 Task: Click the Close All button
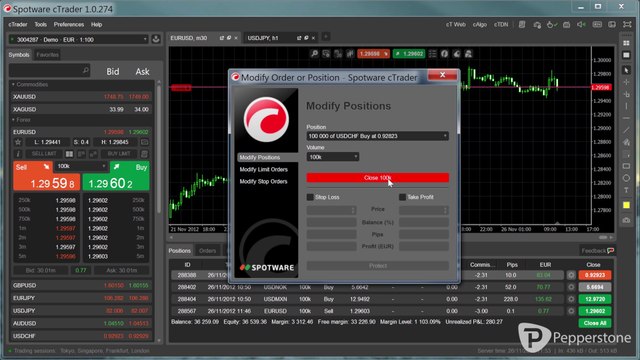click(595, 323)
